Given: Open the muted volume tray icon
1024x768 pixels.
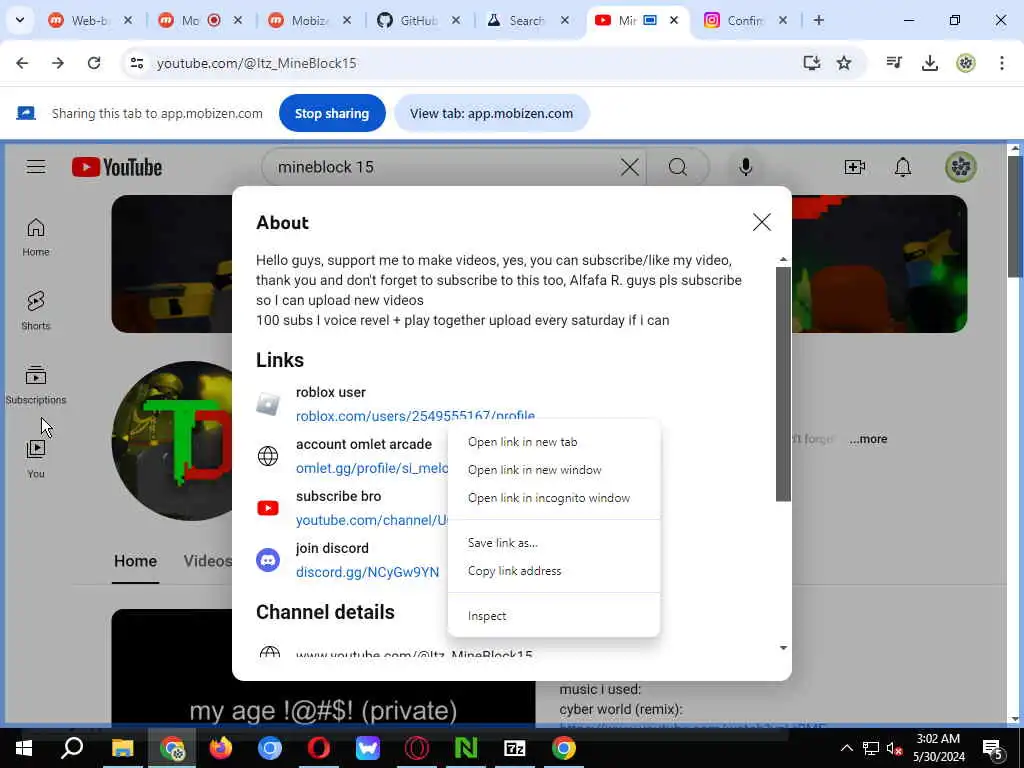Looking at the screenshot, I should point(894,748).
